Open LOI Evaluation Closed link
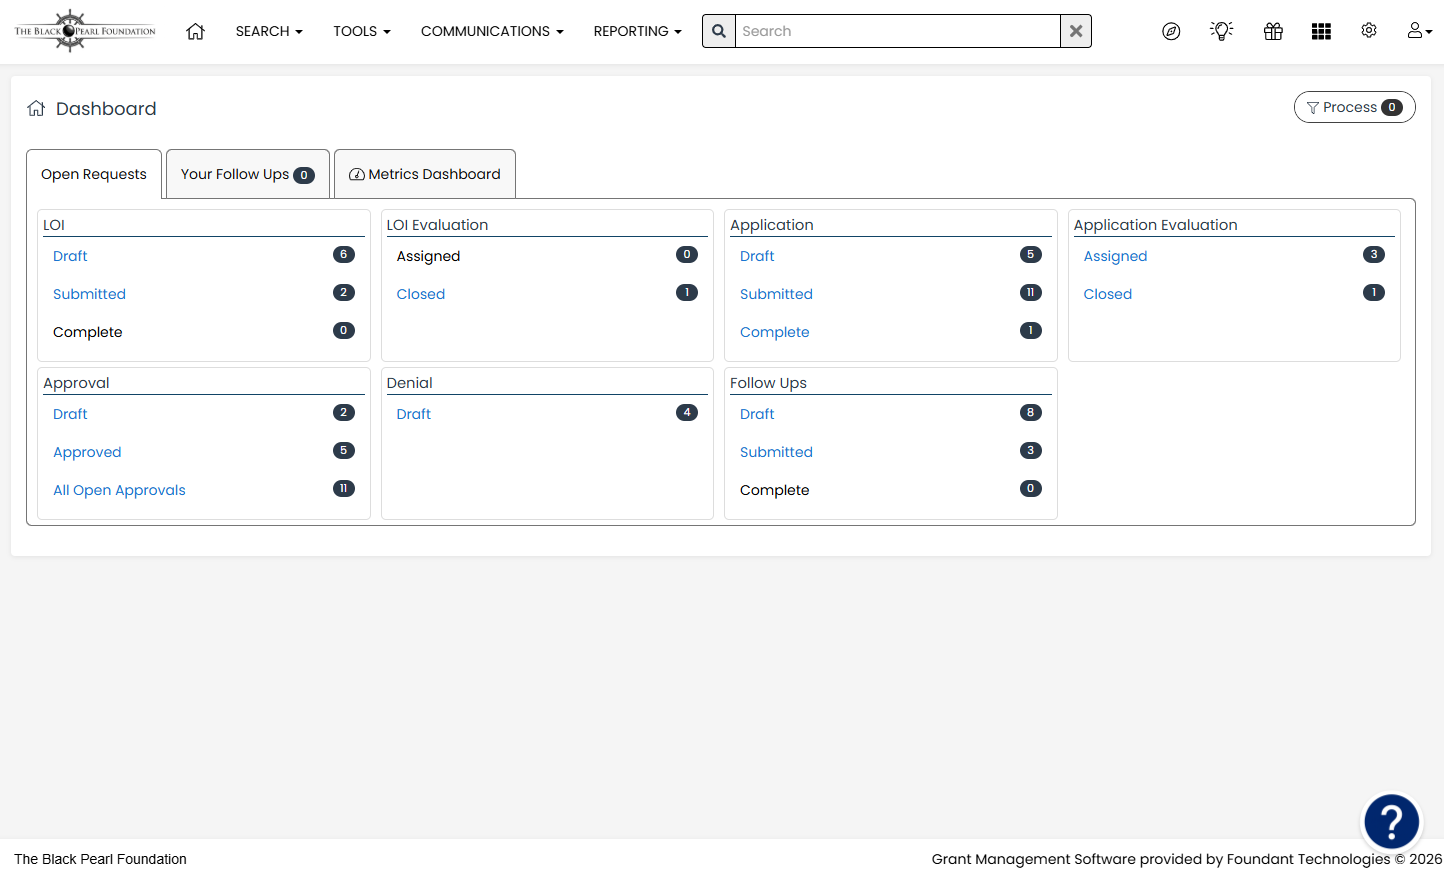The image size is (1444, 875). pos(421,294)
